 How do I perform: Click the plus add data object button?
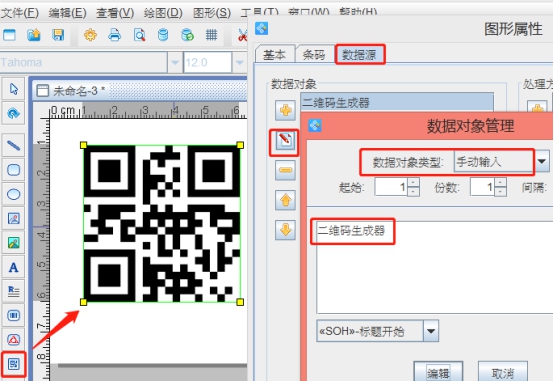pos(285,110)
